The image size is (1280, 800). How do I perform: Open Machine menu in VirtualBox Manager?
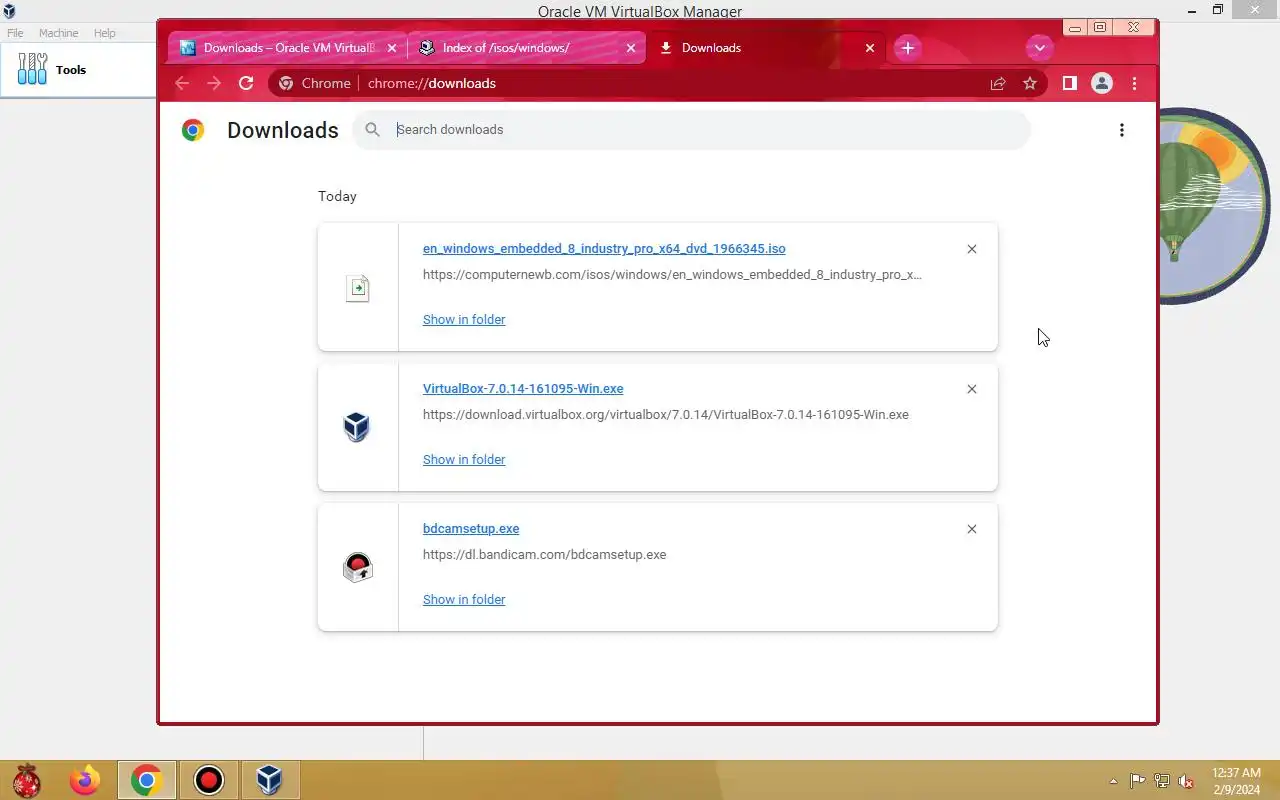point(58,33)
